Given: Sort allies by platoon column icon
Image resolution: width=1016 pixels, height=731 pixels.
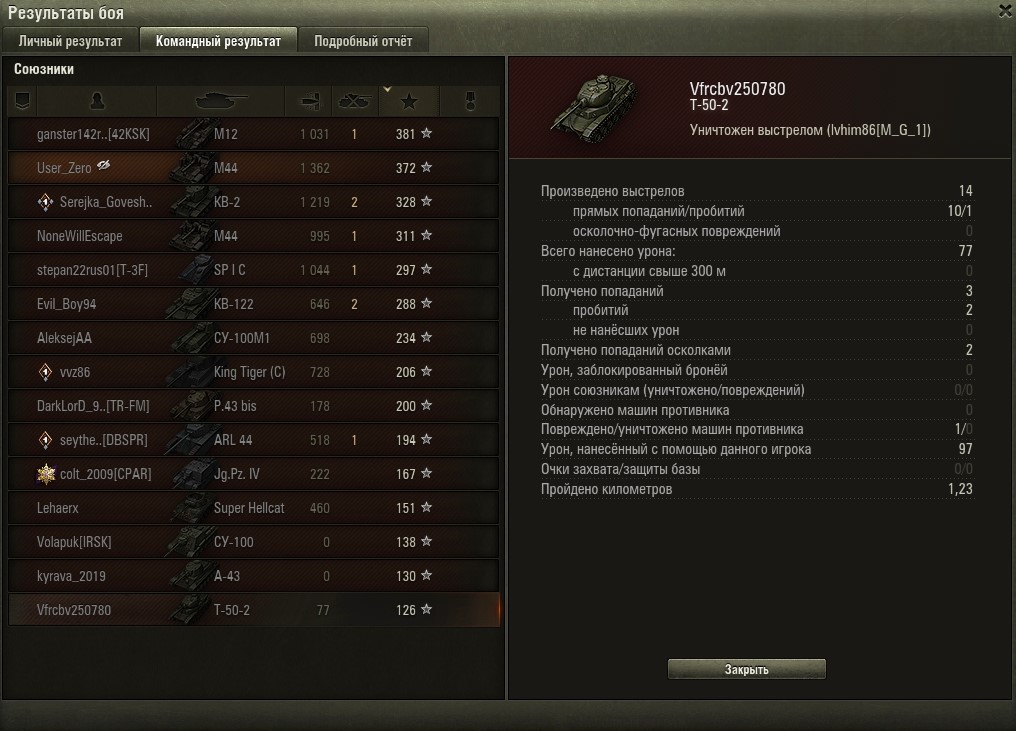Looking at the screenshot, I should click(23, 101).
